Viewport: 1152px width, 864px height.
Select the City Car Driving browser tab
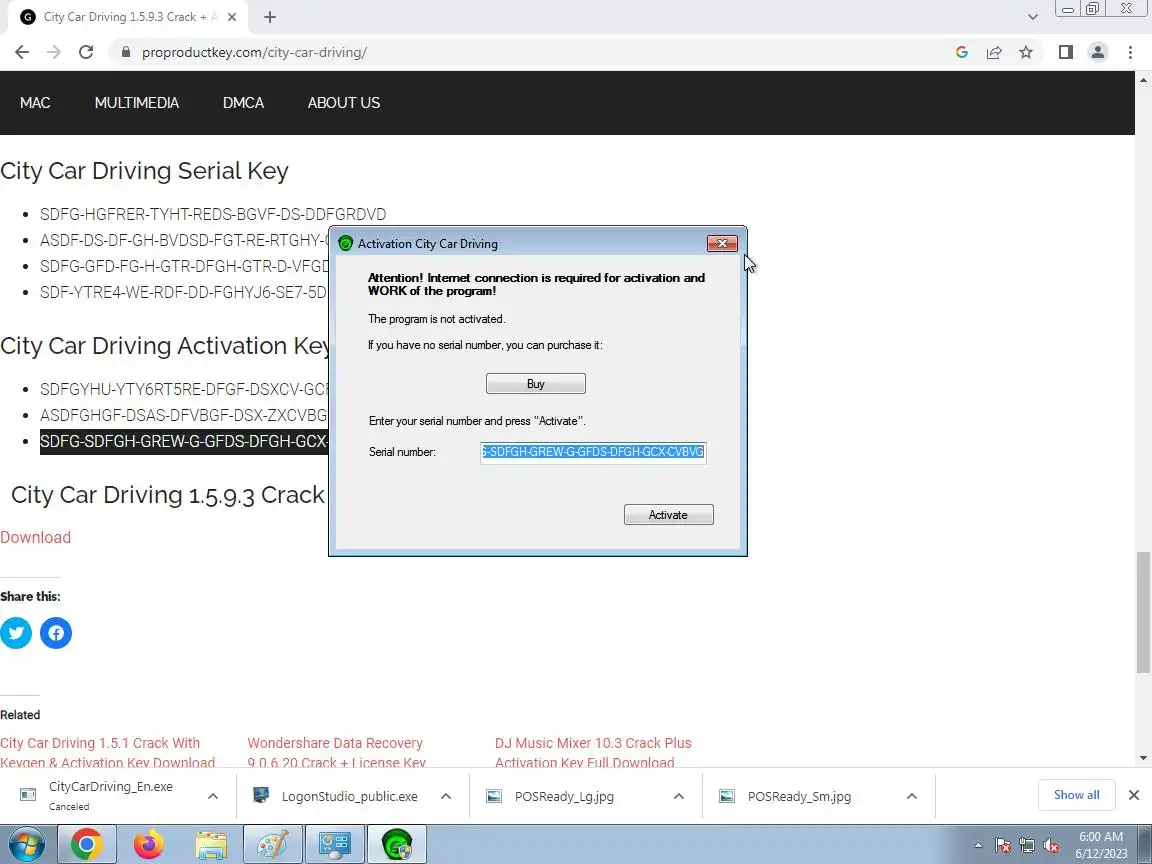point(130,17)
